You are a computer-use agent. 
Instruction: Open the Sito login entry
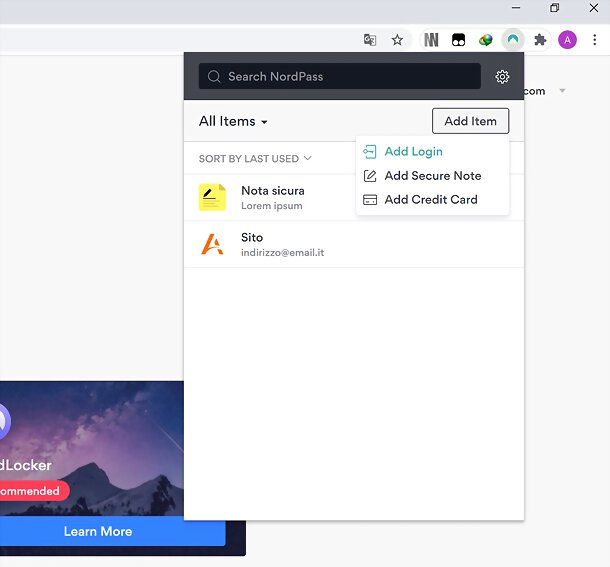(354, 244)
